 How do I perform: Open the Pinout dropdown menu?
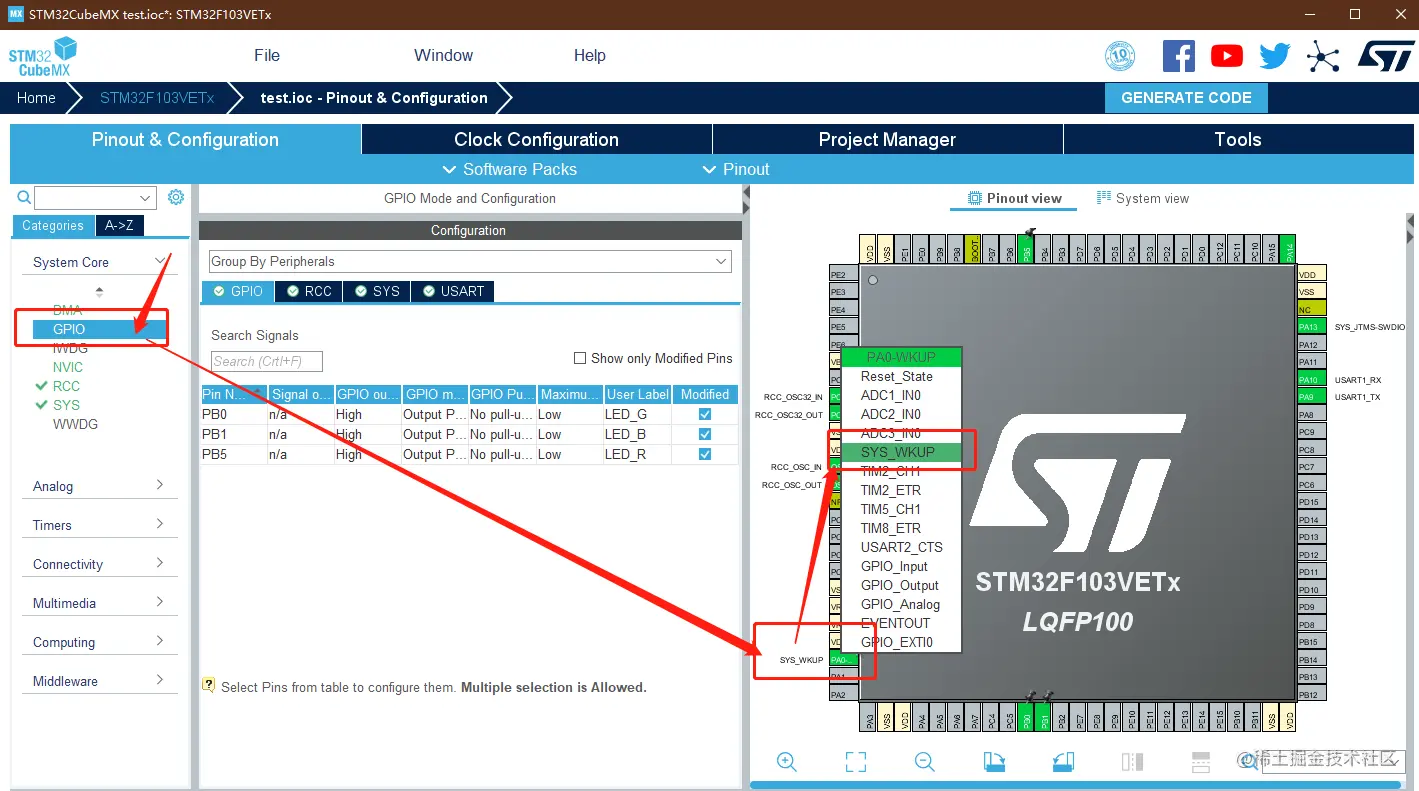click(x=737, y=169)
